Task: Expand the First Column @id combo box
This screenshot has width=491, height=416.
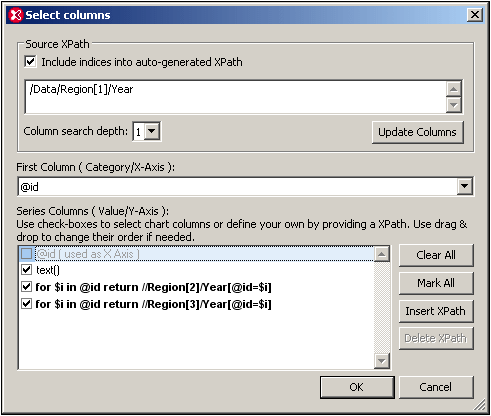Action: pos(465,186)
